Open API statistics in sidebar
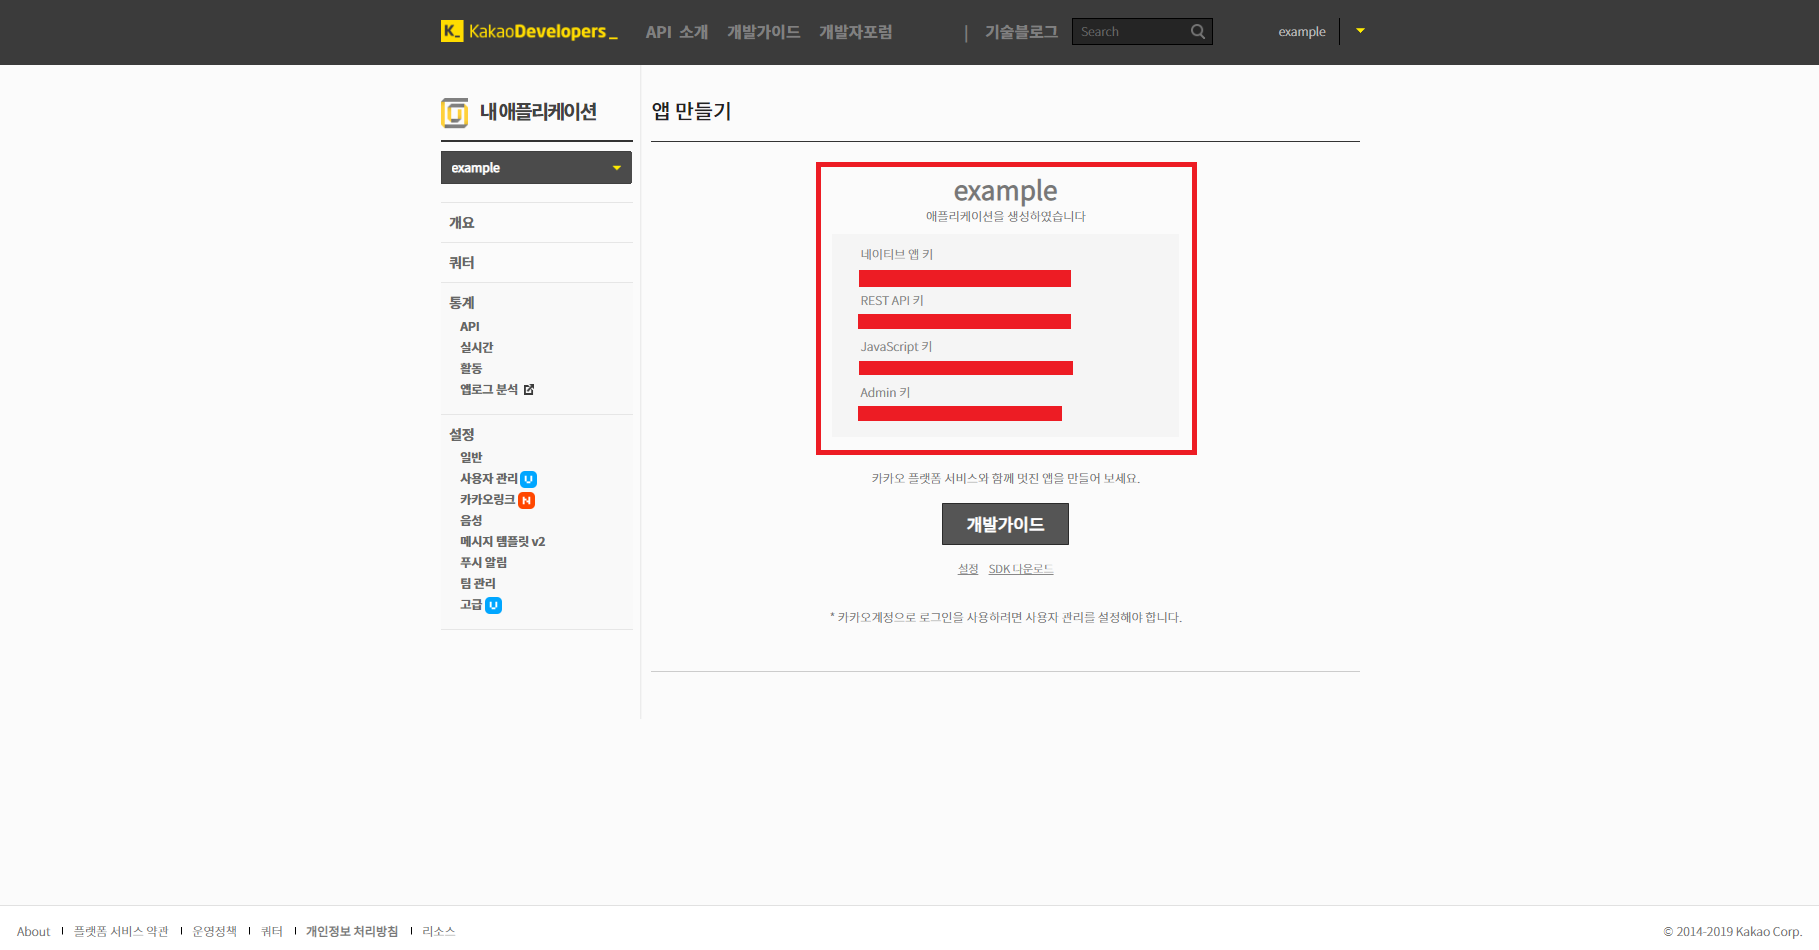Viewport: 1819px width, 950px height. click(x=470, y=327)
